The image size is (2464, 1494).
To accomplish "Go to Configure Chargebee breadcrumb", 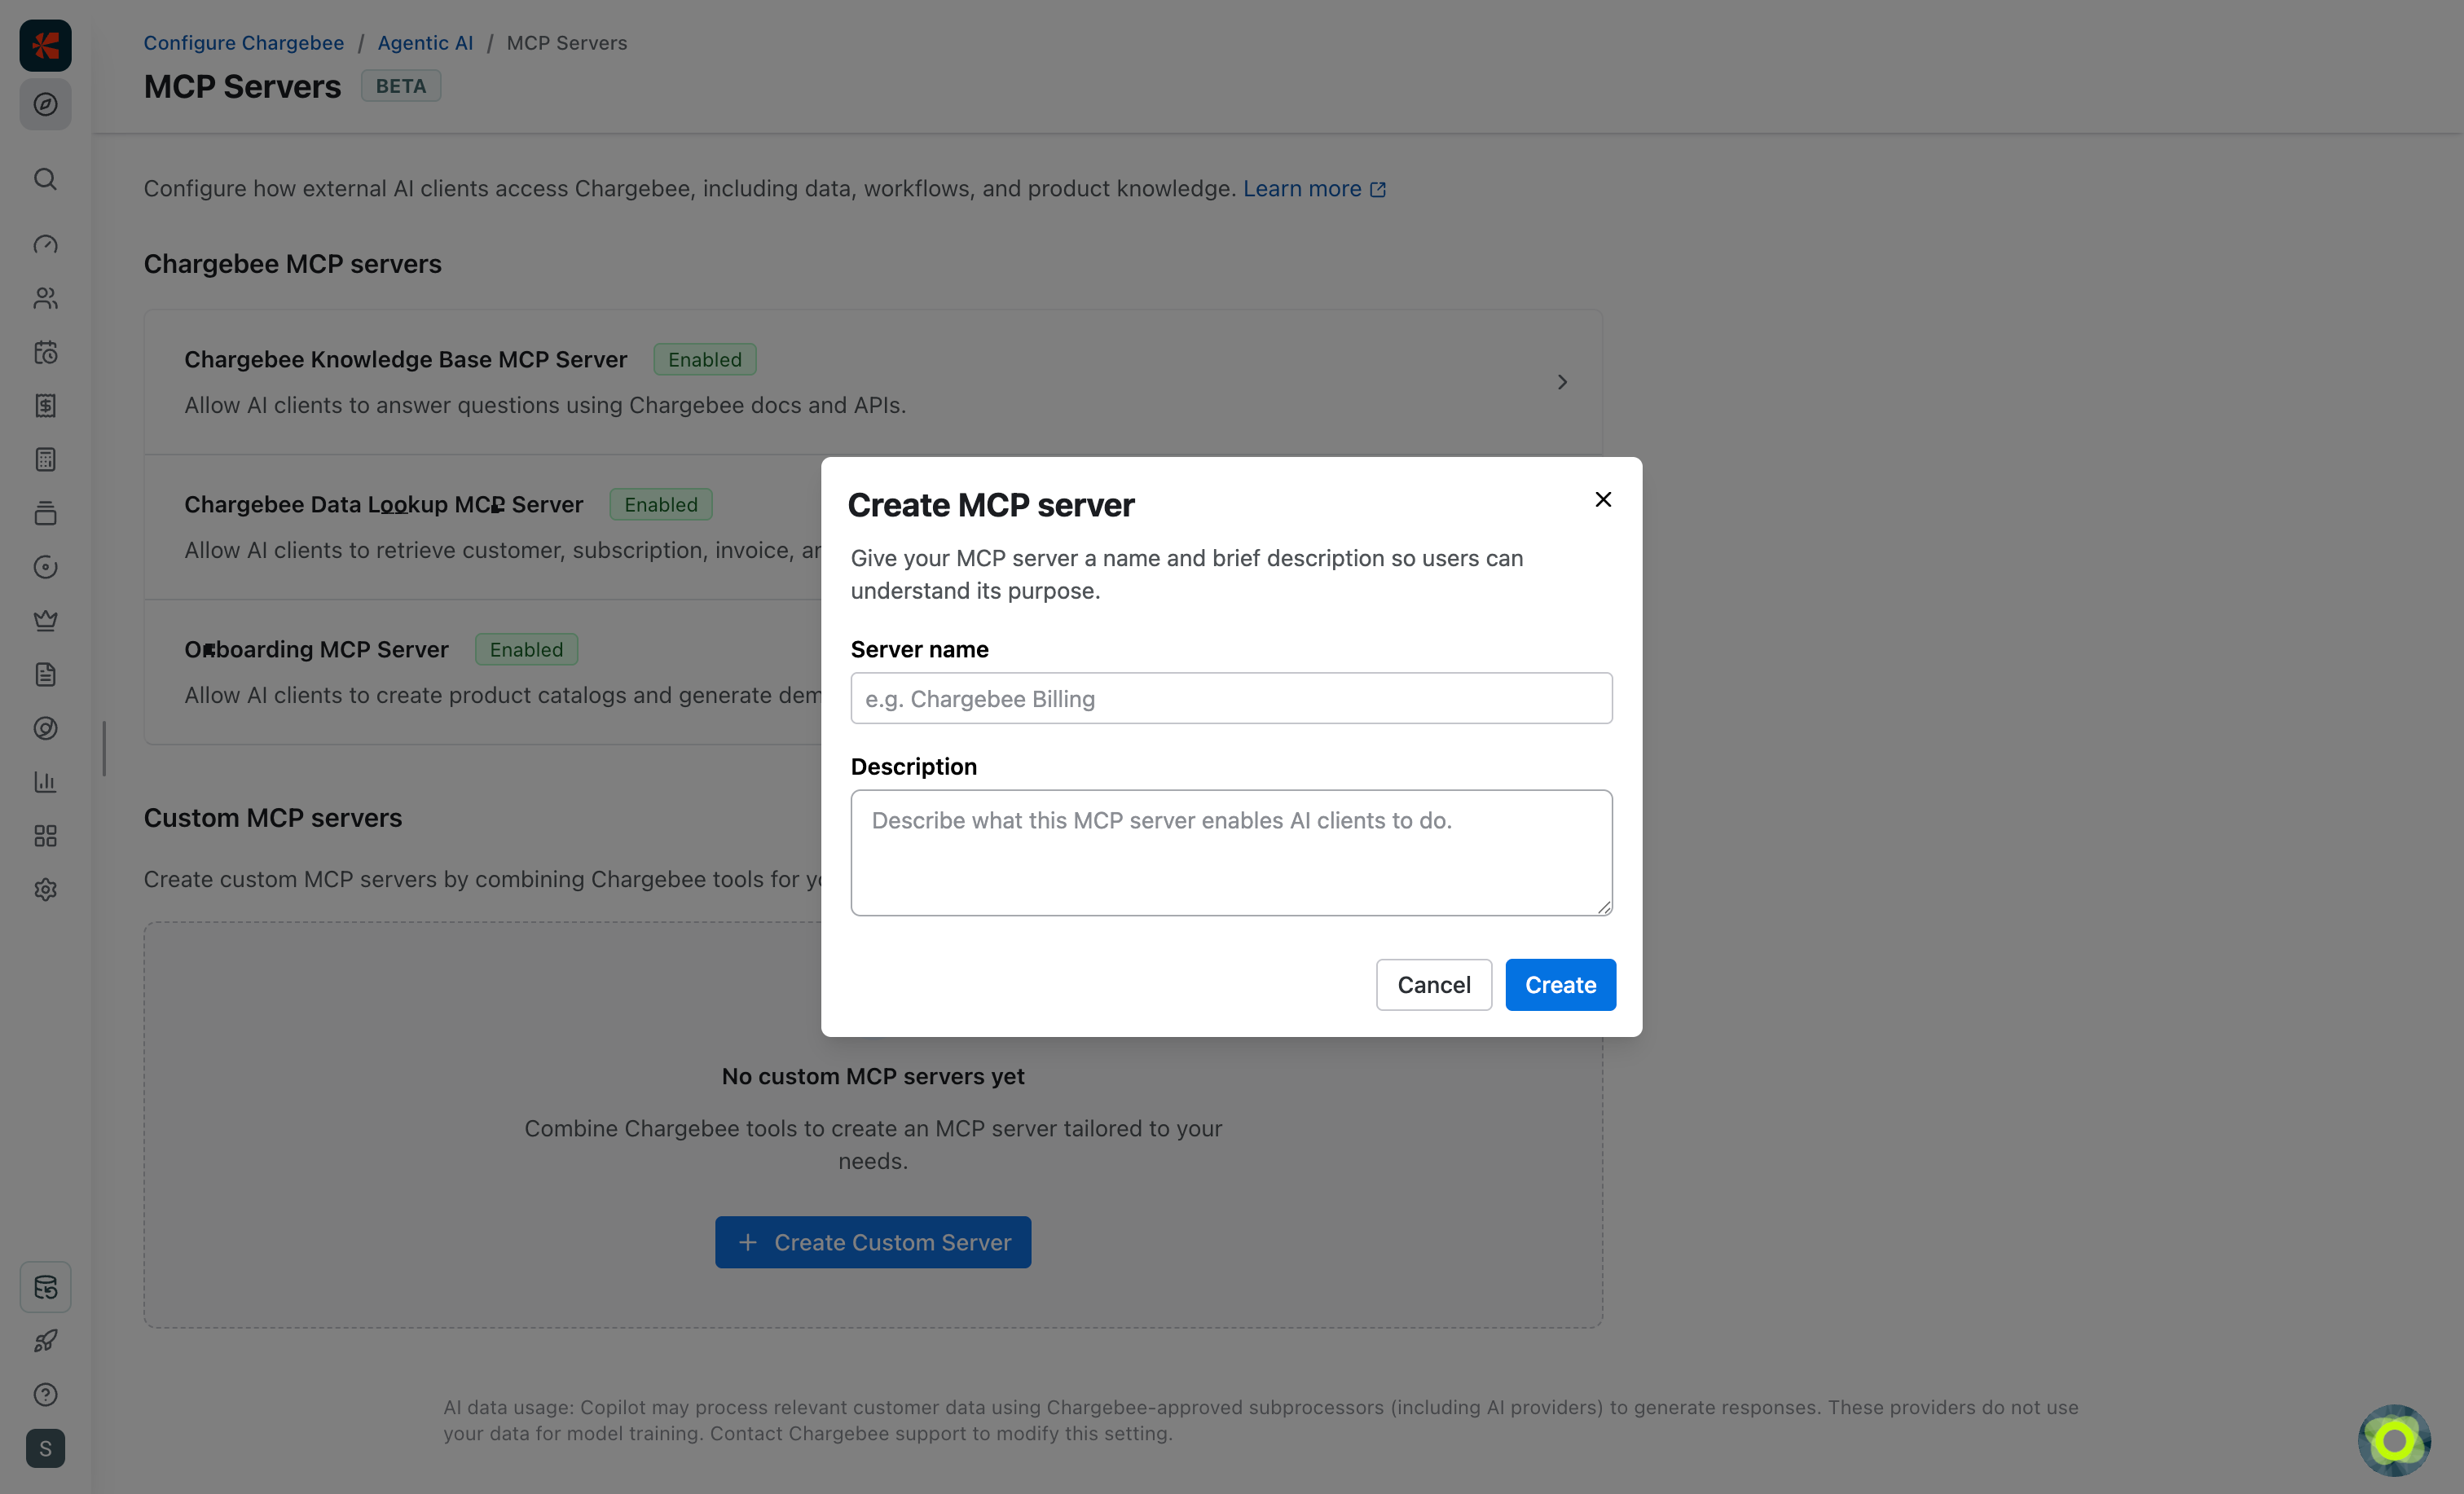I will pyautogui.click(x=243, y=43).
